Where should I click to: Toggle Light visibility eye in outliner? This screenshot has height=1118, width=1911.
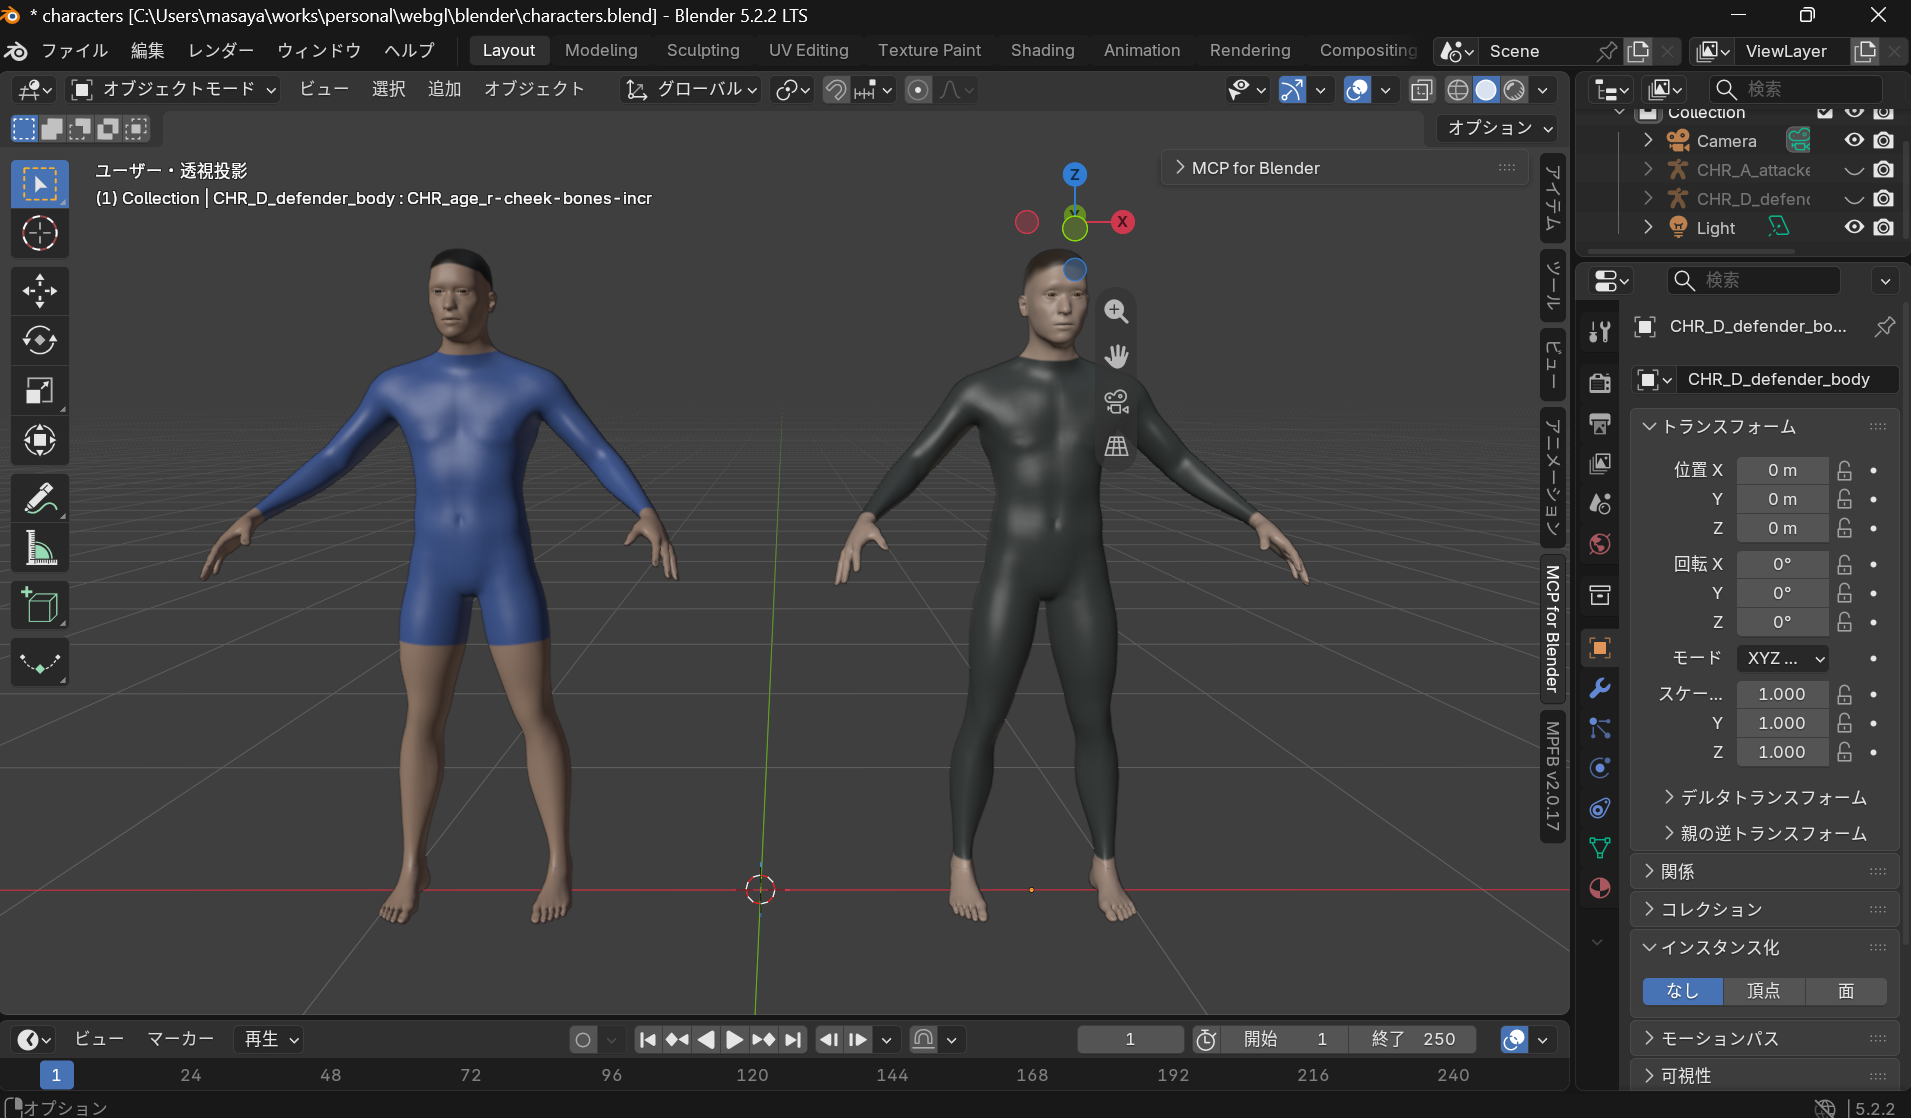click(x=1854, y=228)
